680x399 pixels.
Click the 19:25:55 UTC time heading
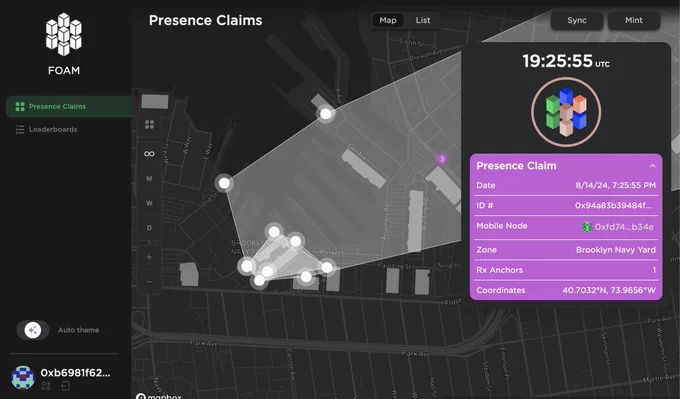[566, 61]
